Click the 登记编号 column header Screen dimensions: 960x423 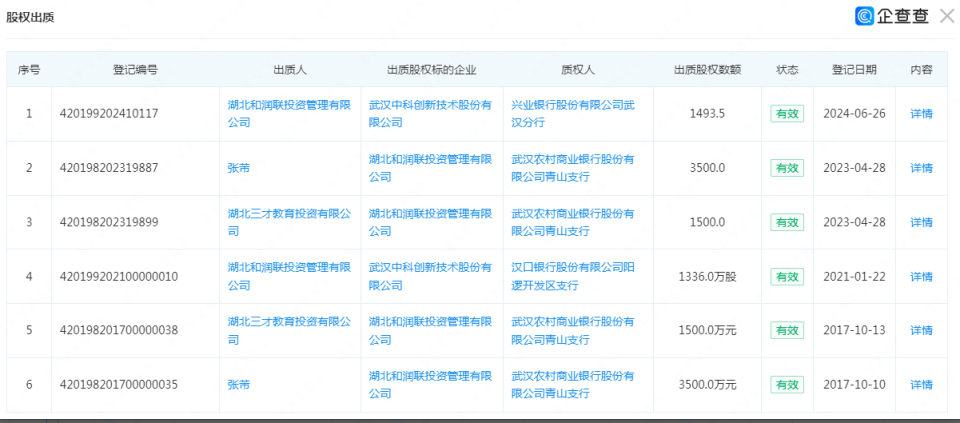(x=135, y=70)
